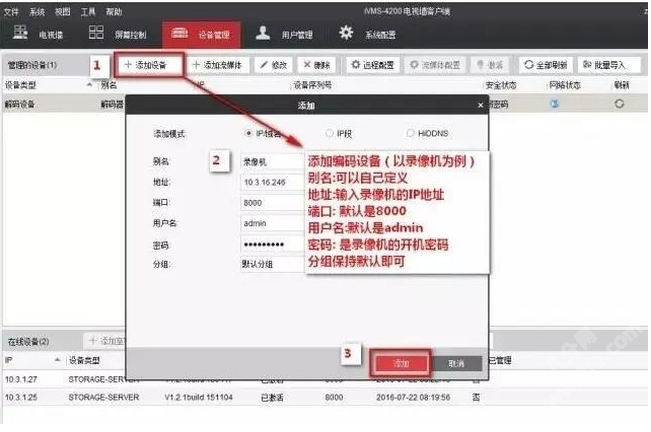Switch to the 设备管理 device management tab
651x432 pixels.
pyautogui.click(x=201, y=35)
